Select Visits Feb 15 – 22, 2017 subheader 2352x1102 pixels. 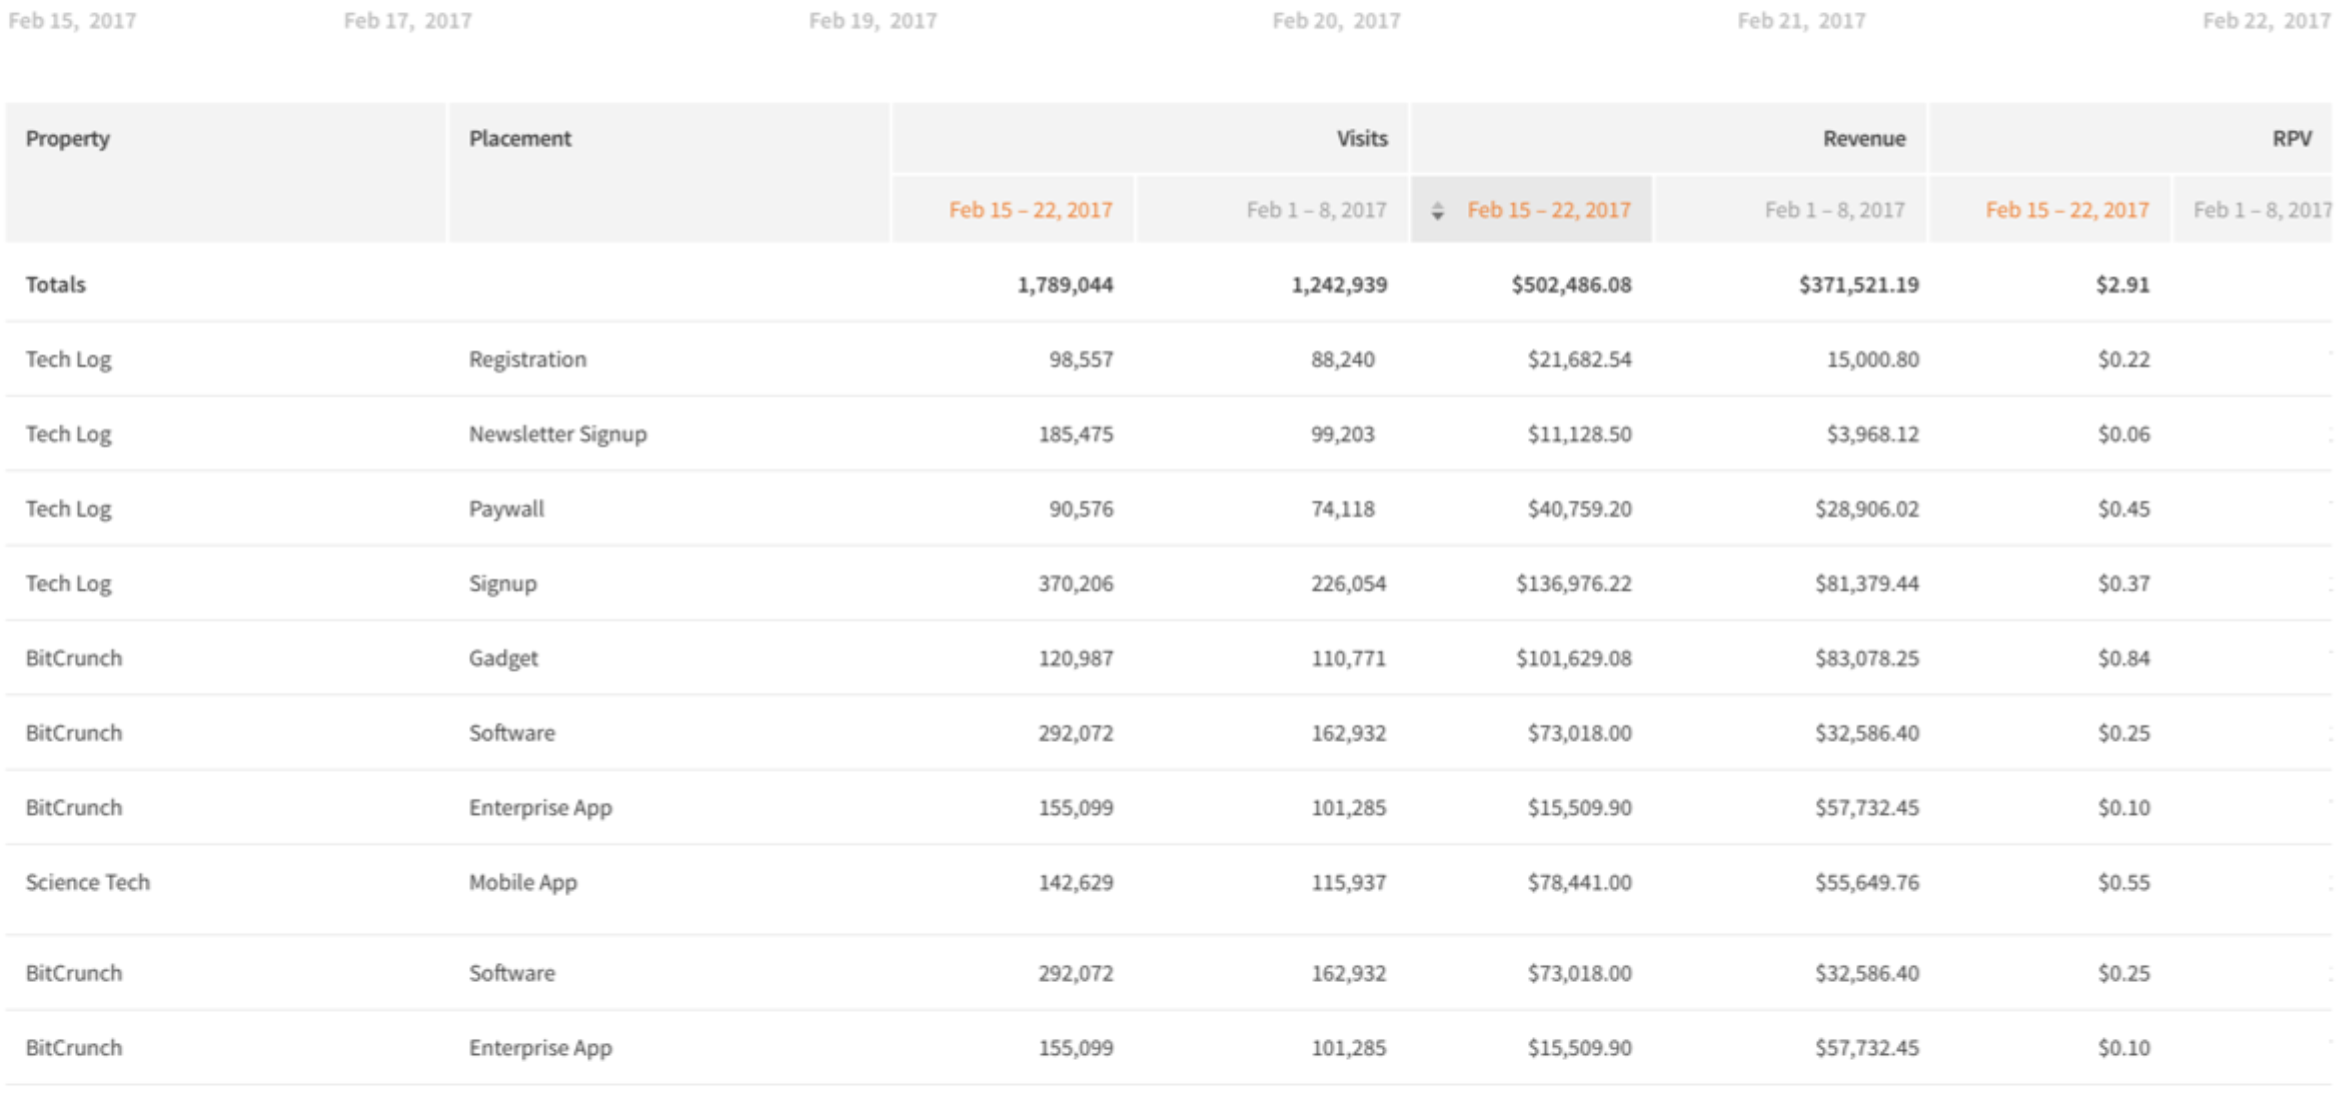tap(1030, 210)
